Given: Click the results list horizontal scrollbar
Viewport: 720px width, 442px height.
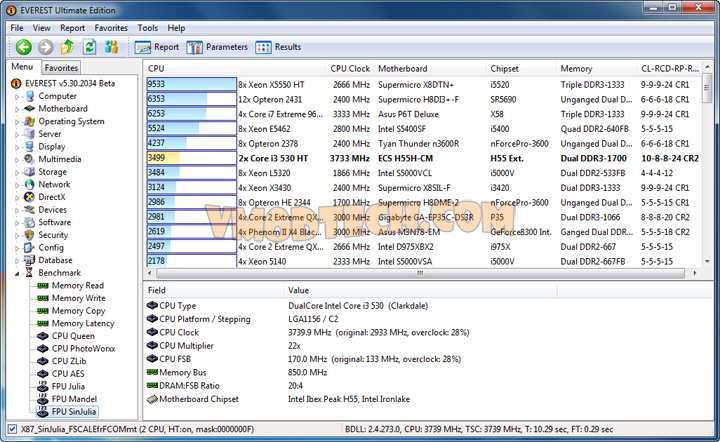Looking at the screenshot, I should coord(420,273).
